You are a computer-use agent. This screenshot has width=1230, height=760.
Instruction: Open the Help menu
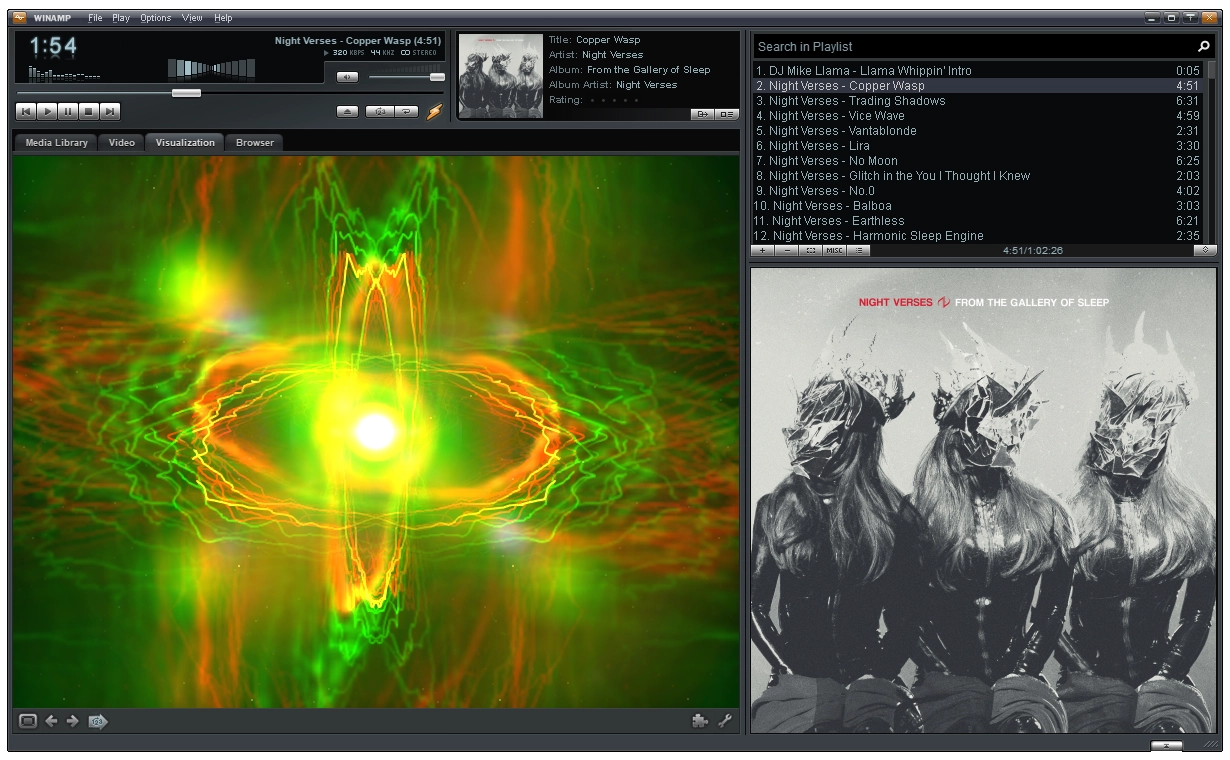pyautogui.click(x=223, y=18)
